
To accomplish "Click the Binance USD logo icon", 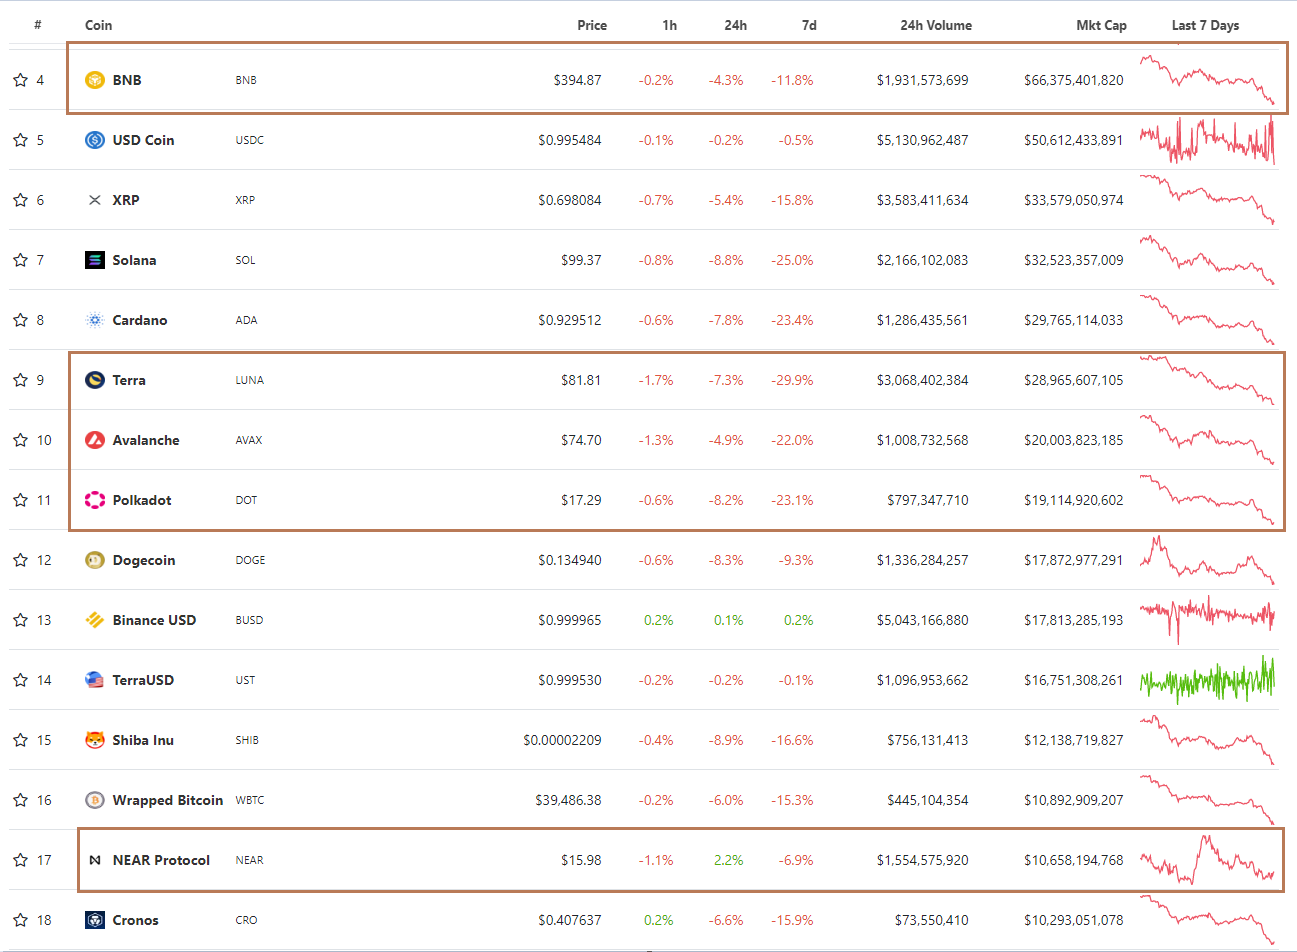I will pos(95,620).
